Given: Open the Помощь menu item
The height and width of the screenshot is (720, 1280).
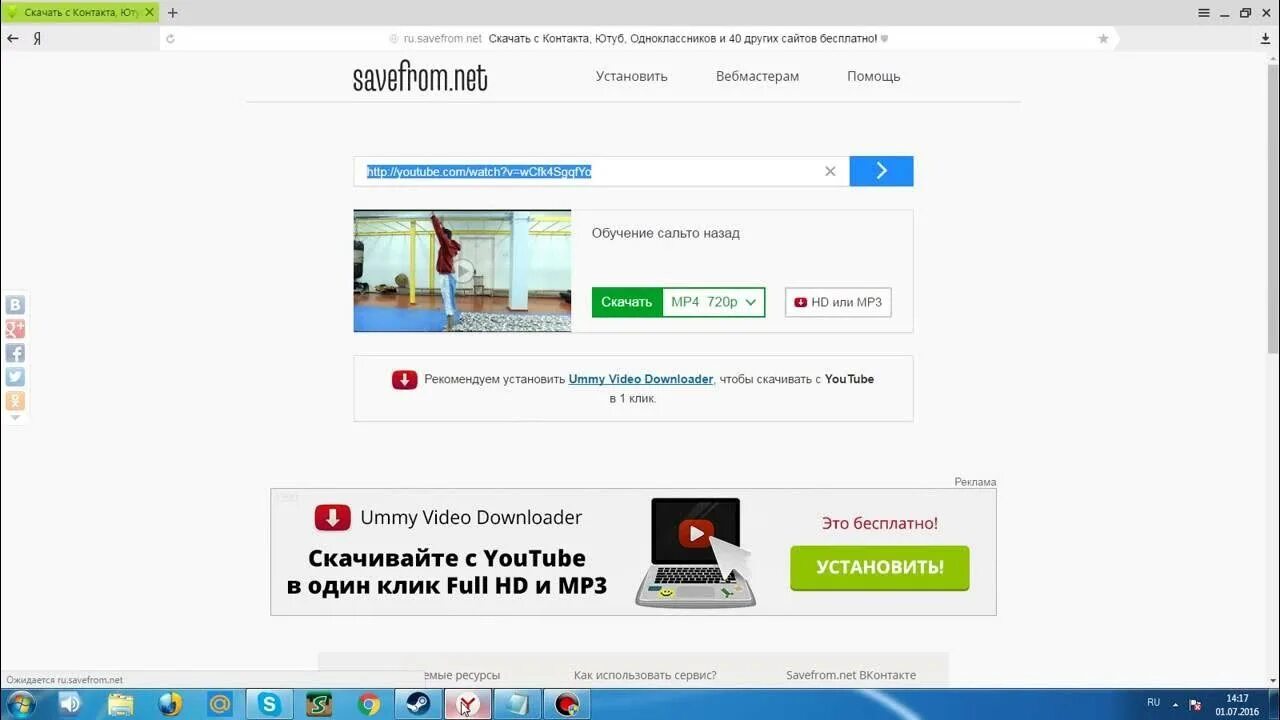Looking at the screenshot, I should coord(874,76).
